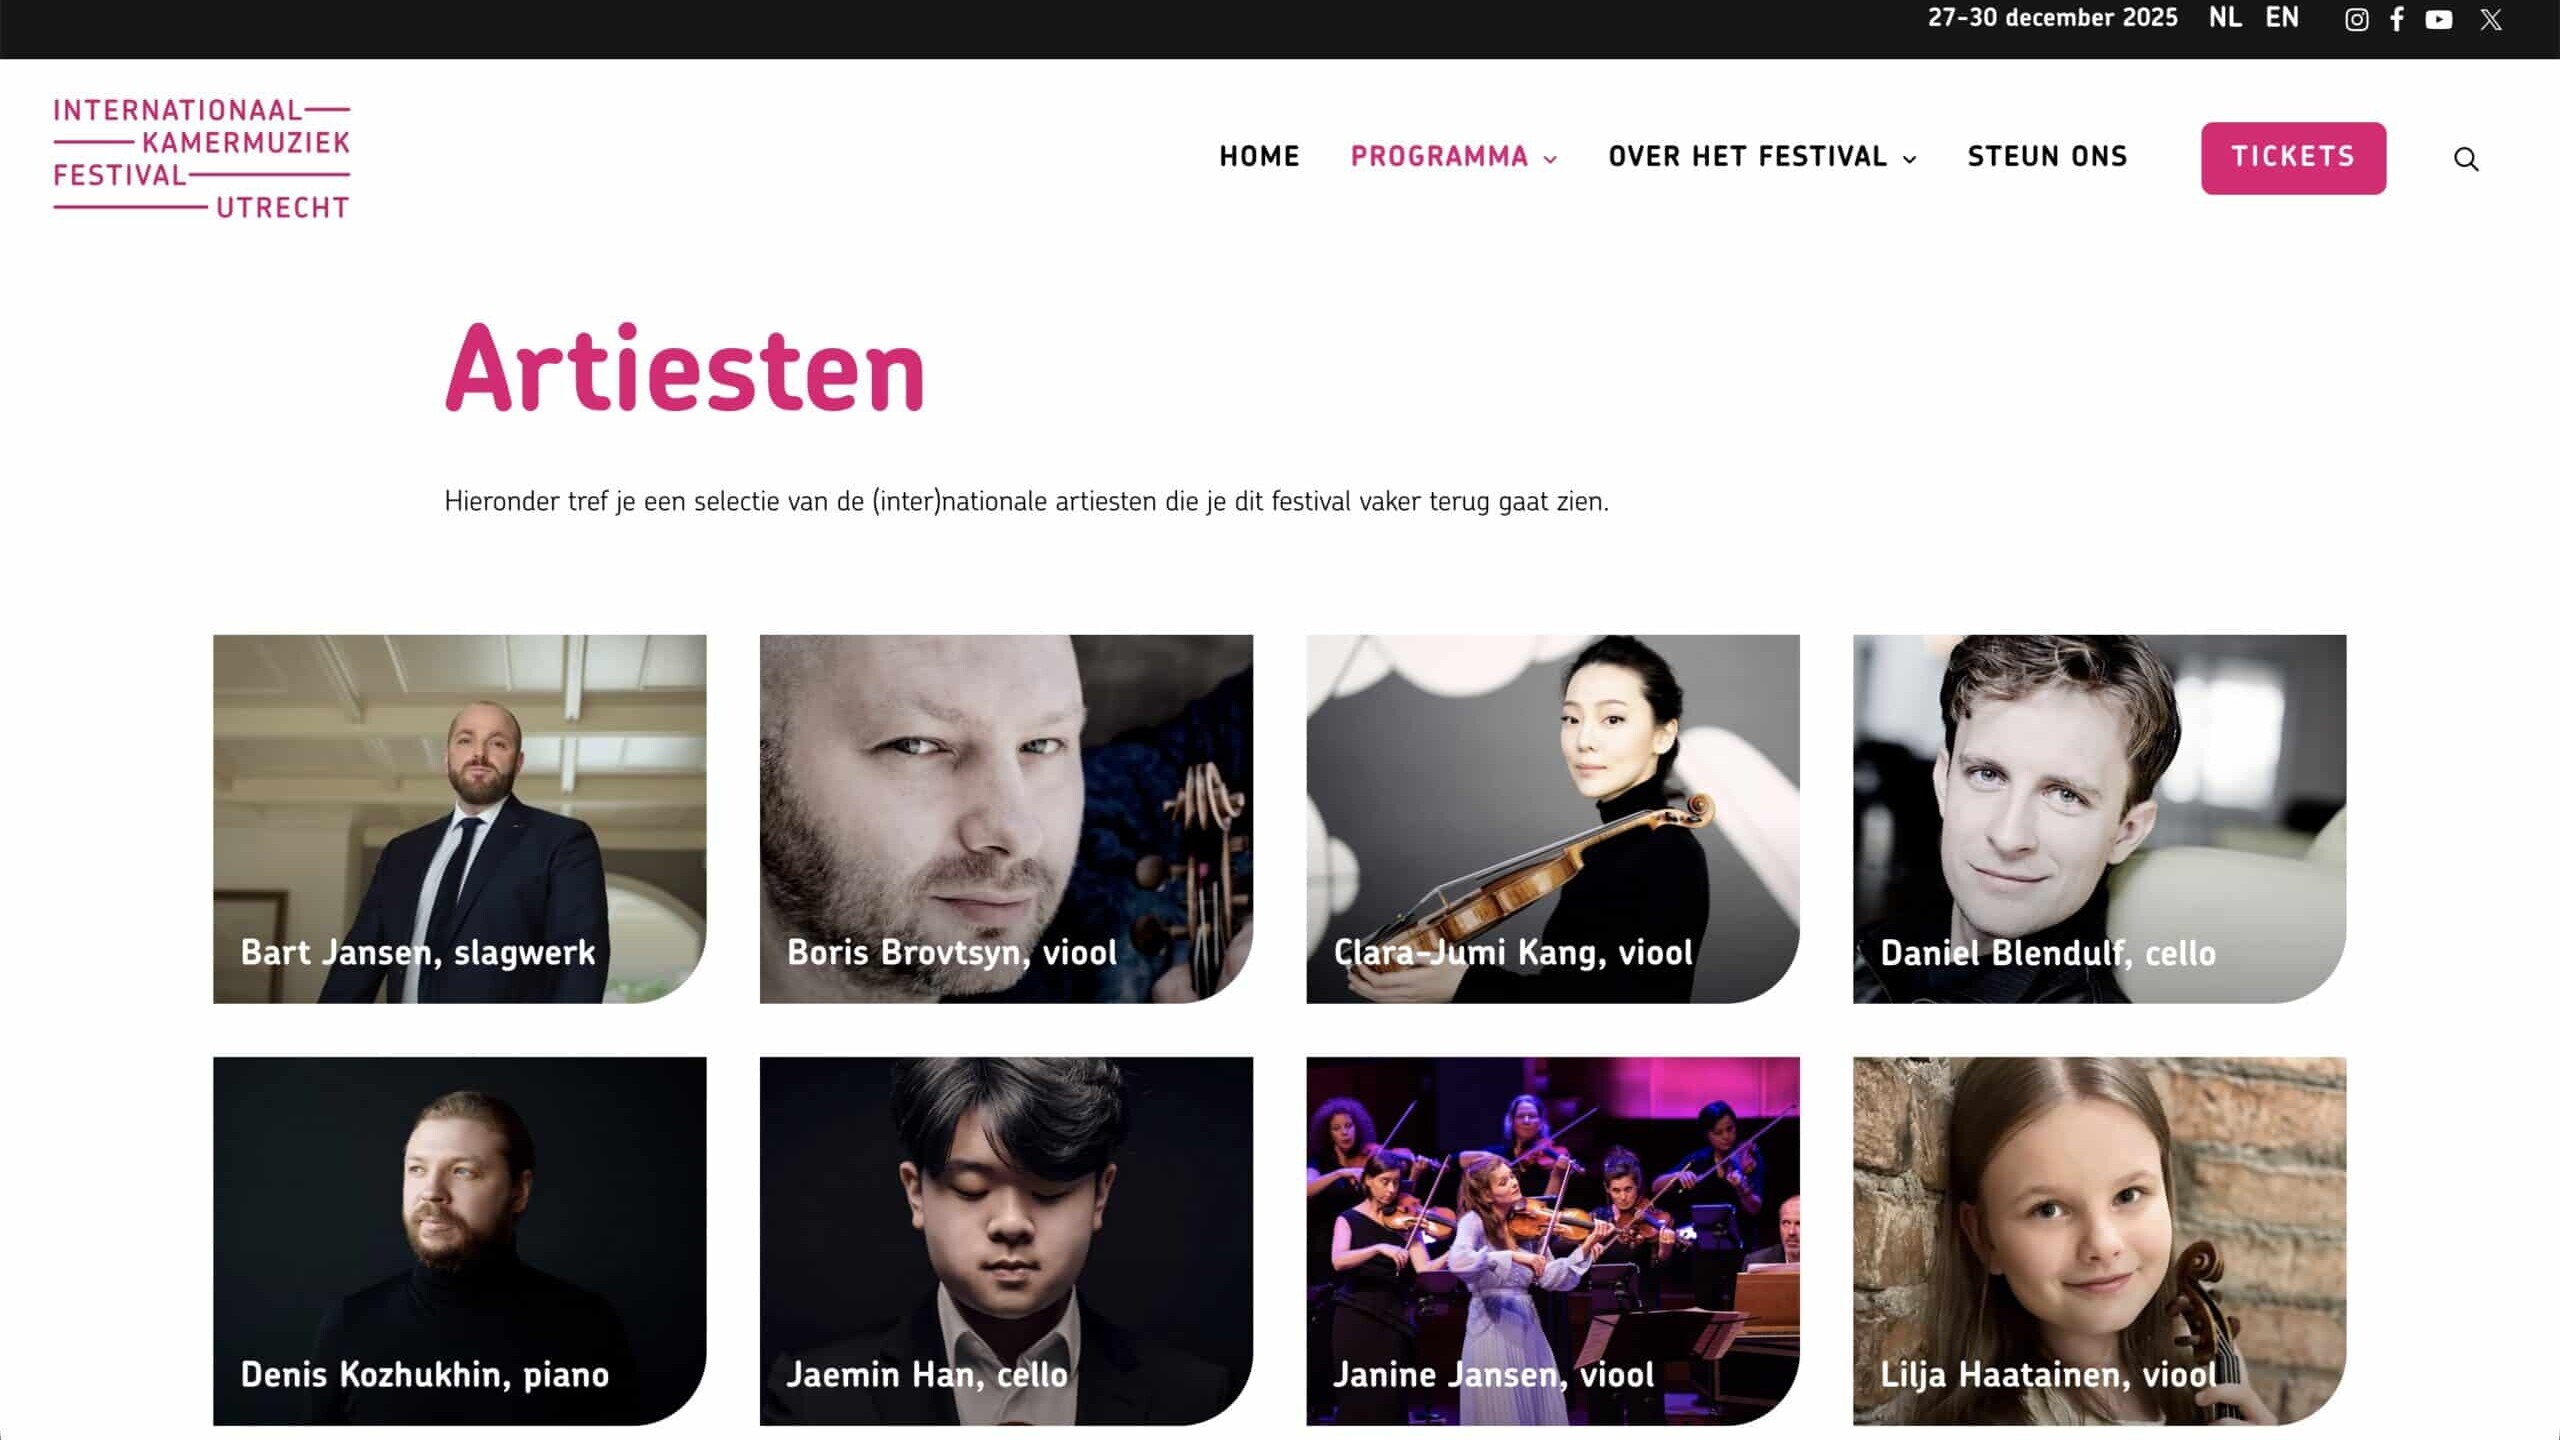
Task: Go to the Home menu item
Action: click(1259, 157)
